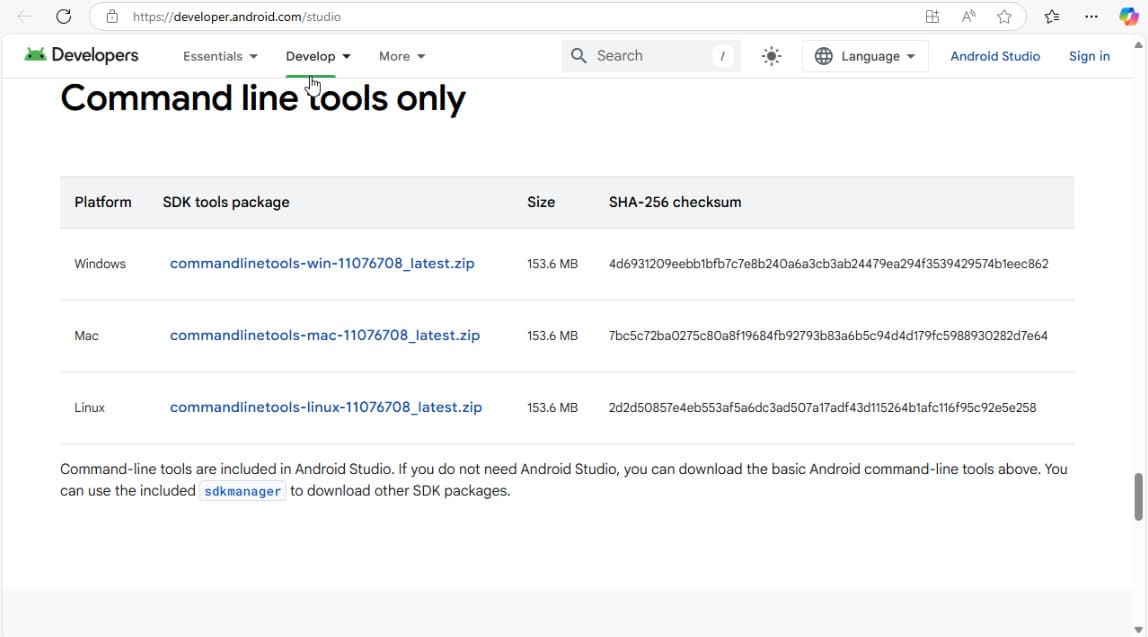The width and height of the screenshot is (1148, 637).
Task: Click the split screen browser icon
Action: point(932,16)
